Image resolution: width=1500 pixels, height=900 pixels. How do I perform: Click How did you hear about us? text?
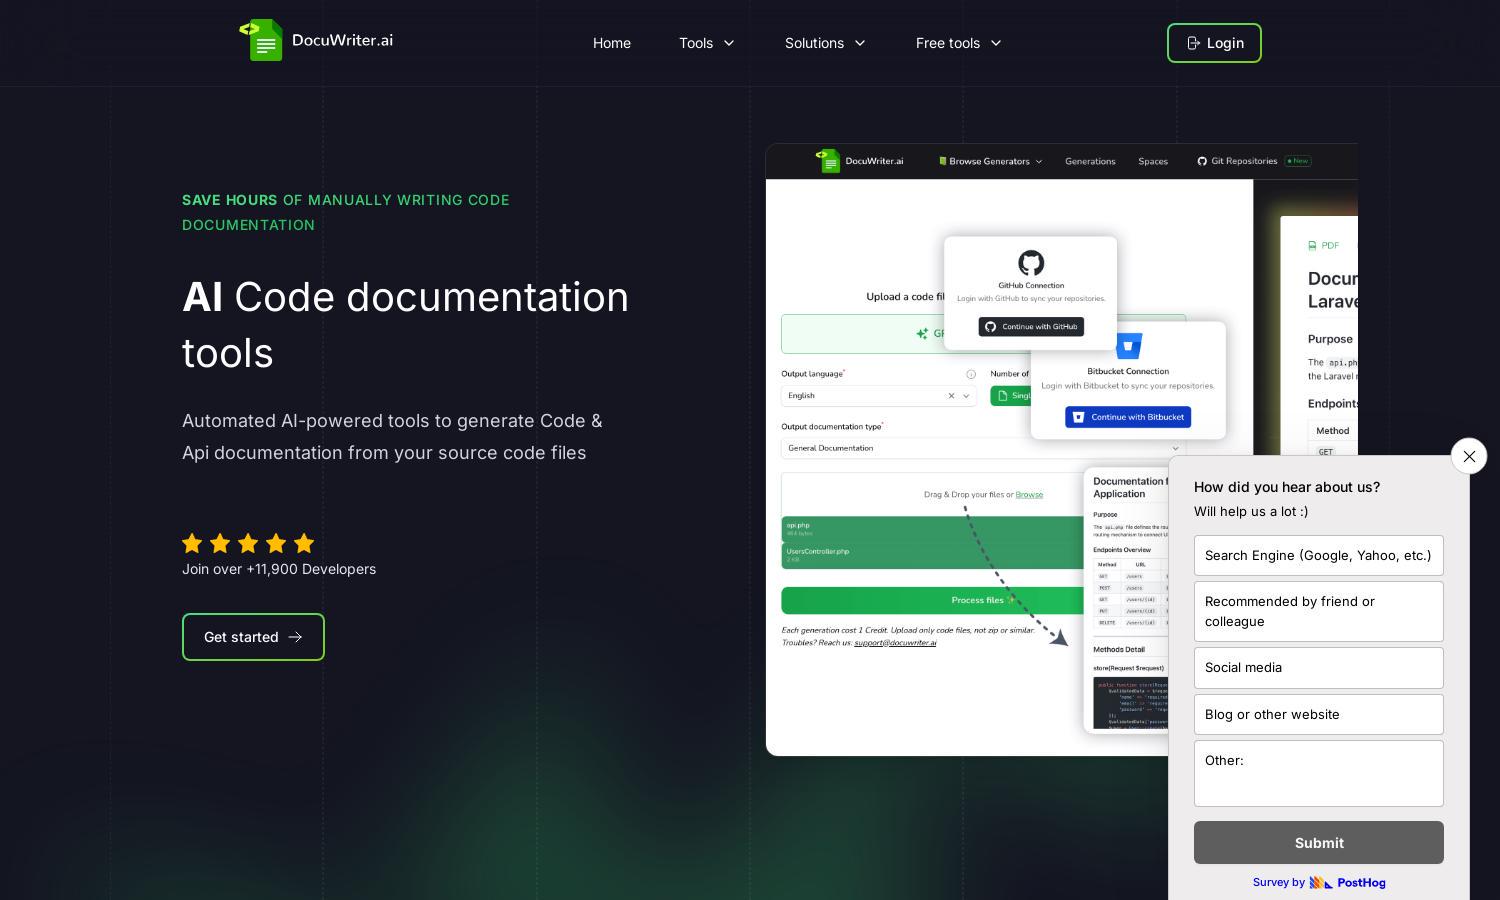coord(1287,487)
